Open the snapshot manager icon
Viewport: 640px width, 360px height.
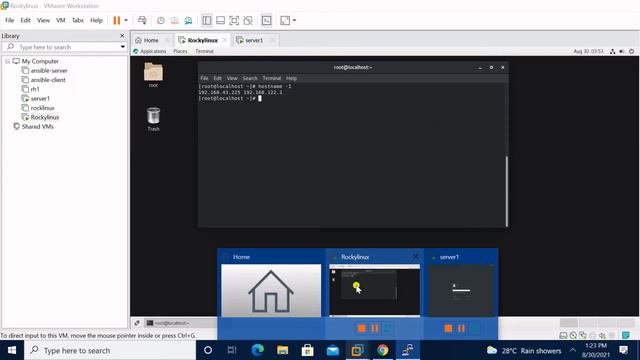188,20
